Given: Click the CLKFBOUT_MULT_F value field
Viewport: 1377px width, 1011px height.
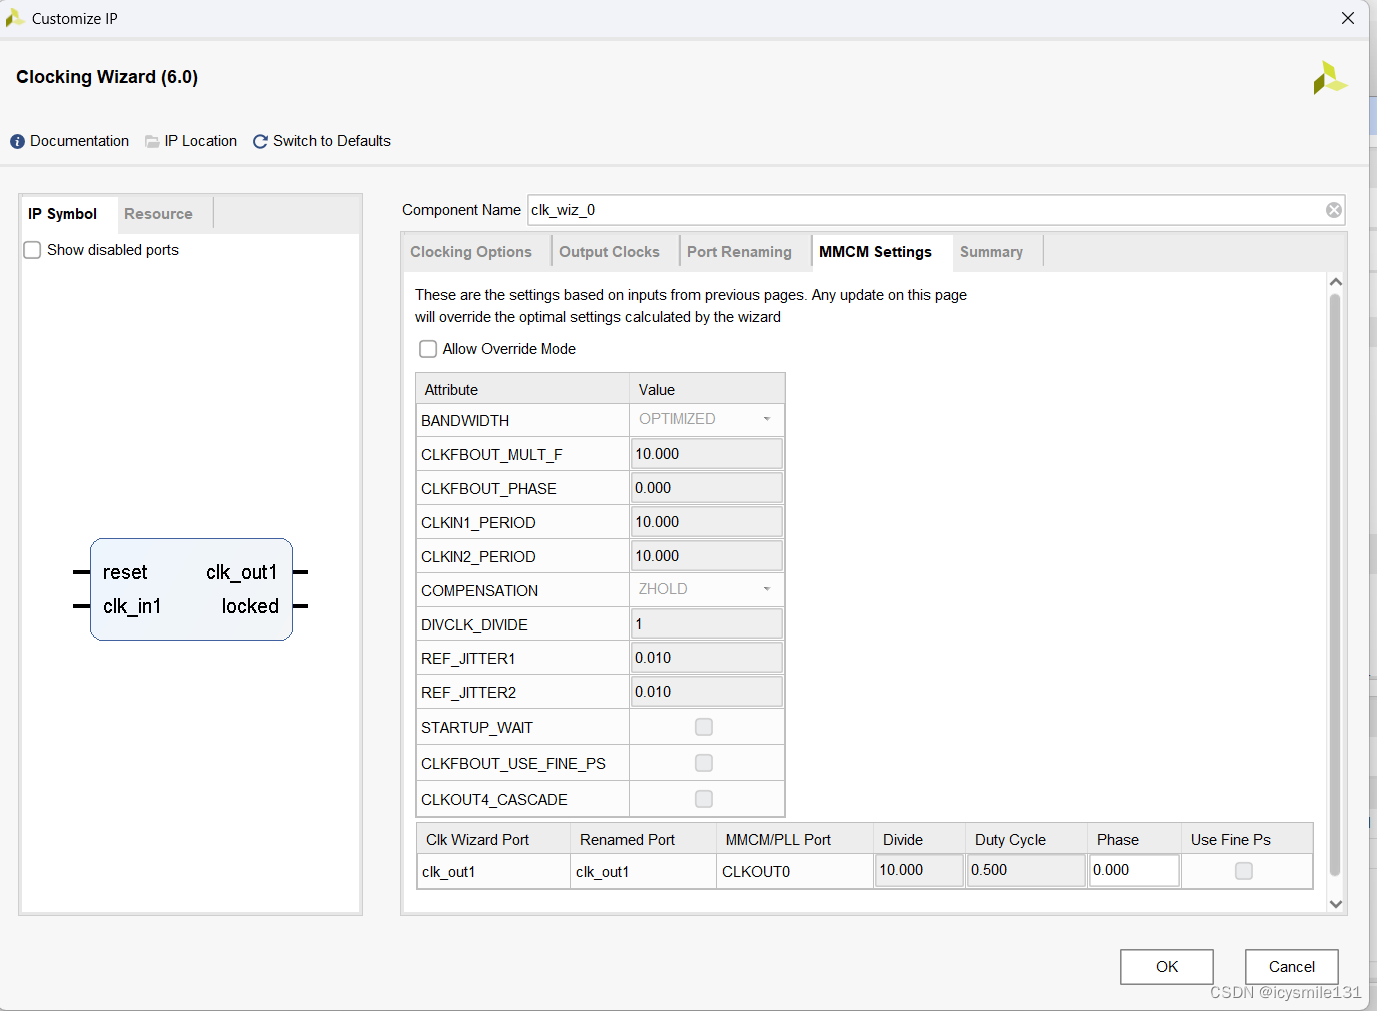Looking at the screenshot, I should pyautogui.click(x=706, y=454).
